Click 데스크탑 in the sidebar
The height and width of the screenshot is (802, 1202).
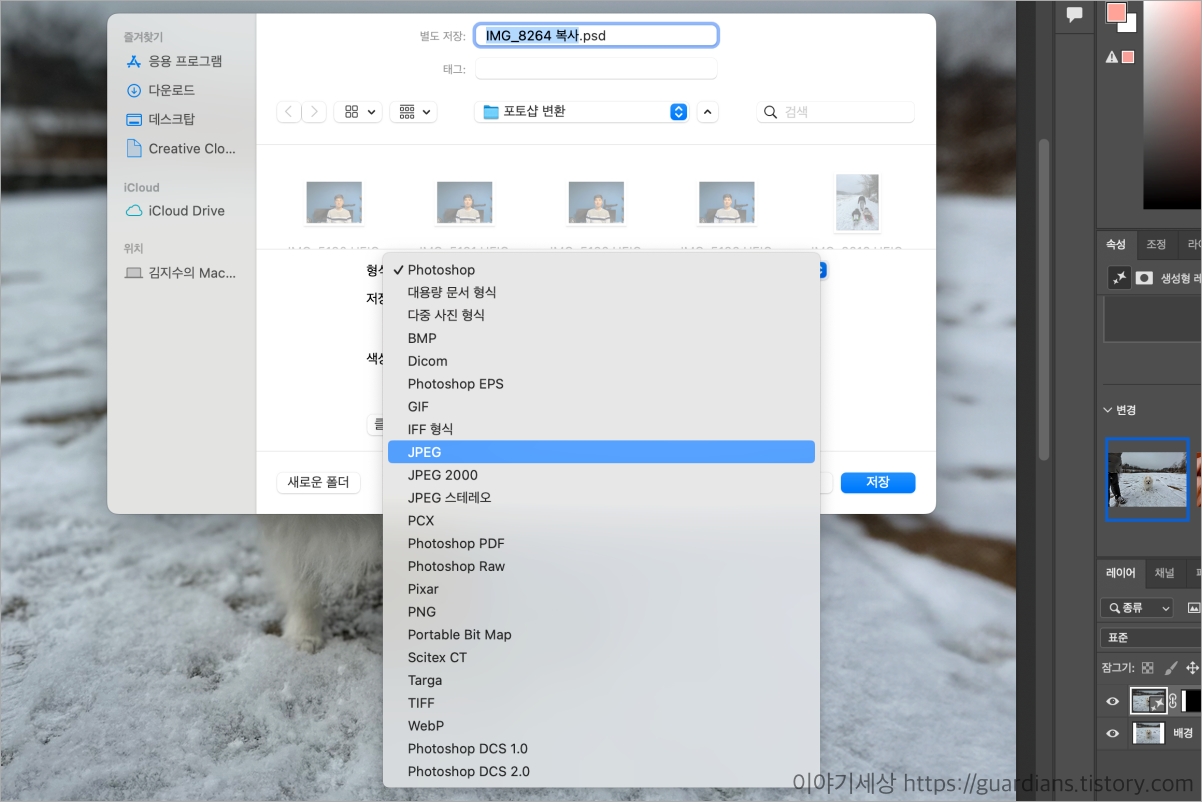[160, 119]
